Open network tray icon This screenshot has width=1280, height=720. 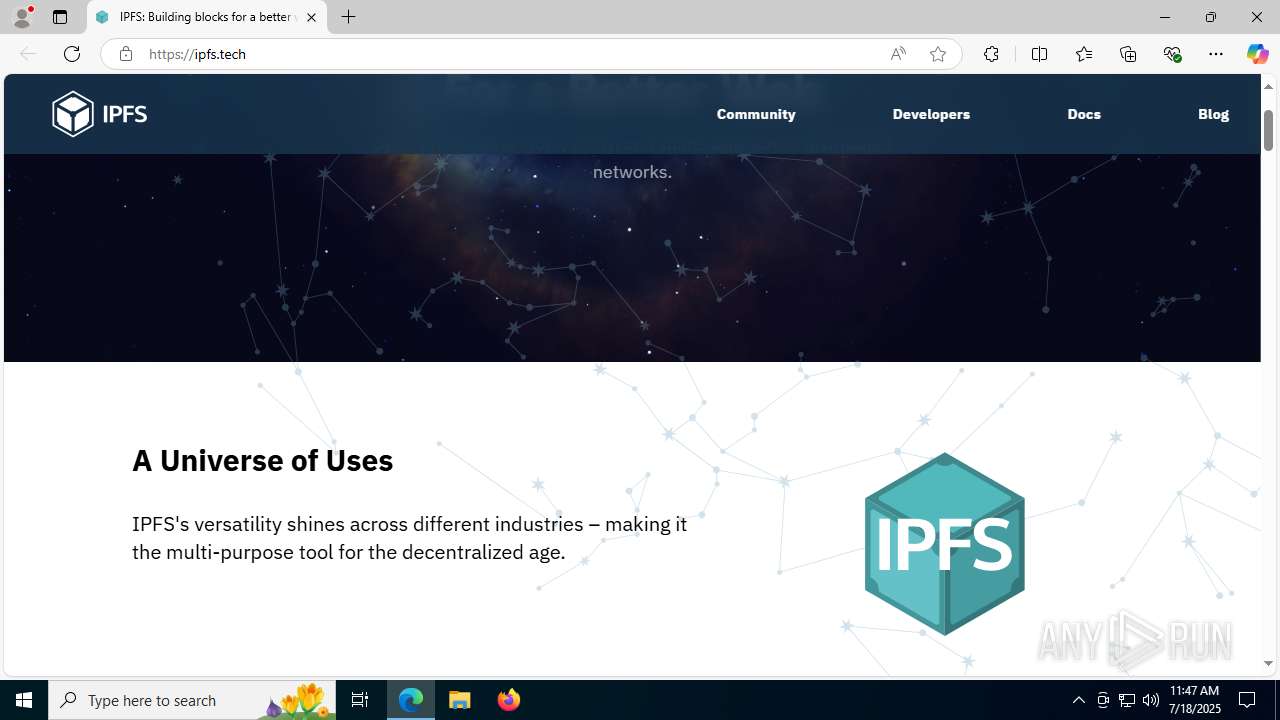(1127, 700)
